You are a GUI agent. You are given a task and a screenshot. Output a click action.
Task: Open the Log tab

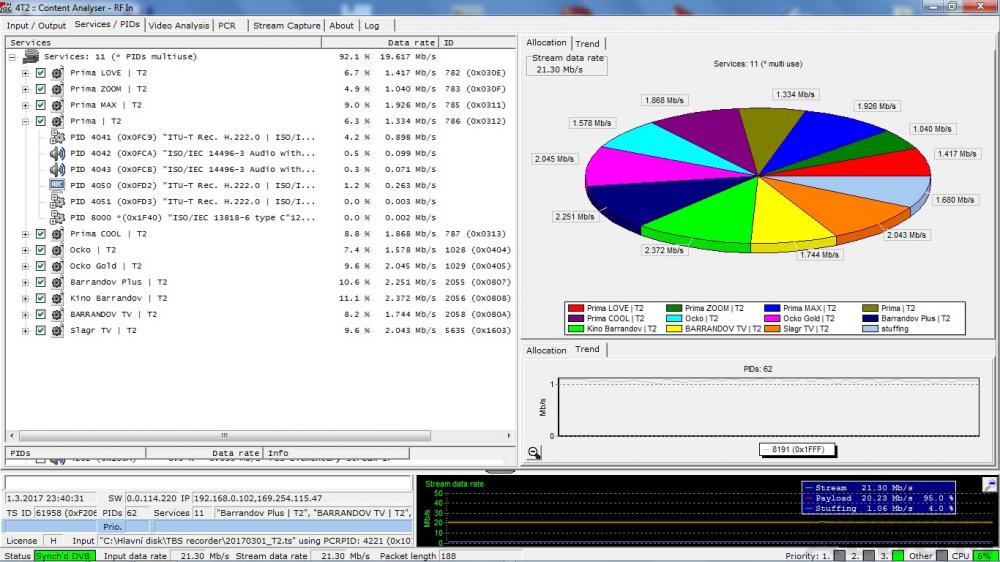point(372,26)
